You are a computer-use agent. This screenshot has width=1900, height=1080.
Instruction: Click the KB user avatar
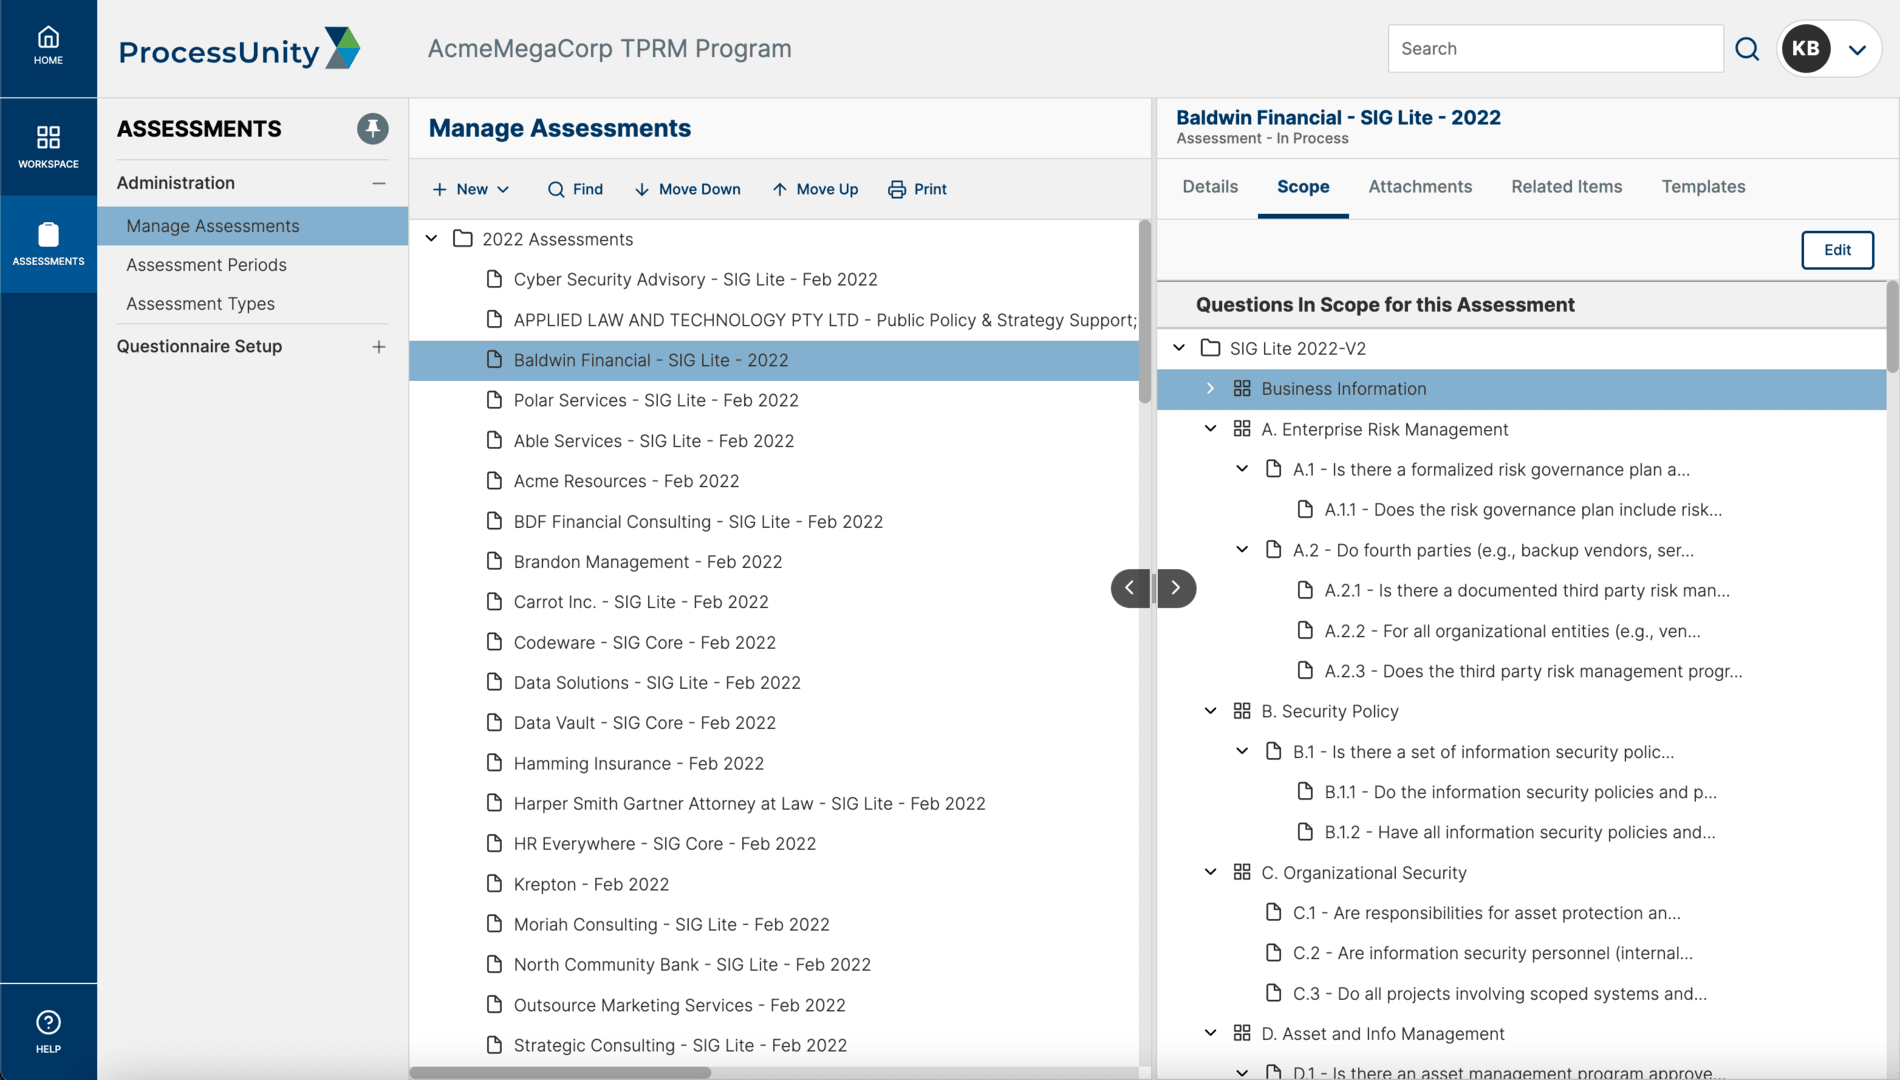point(1805,49)
